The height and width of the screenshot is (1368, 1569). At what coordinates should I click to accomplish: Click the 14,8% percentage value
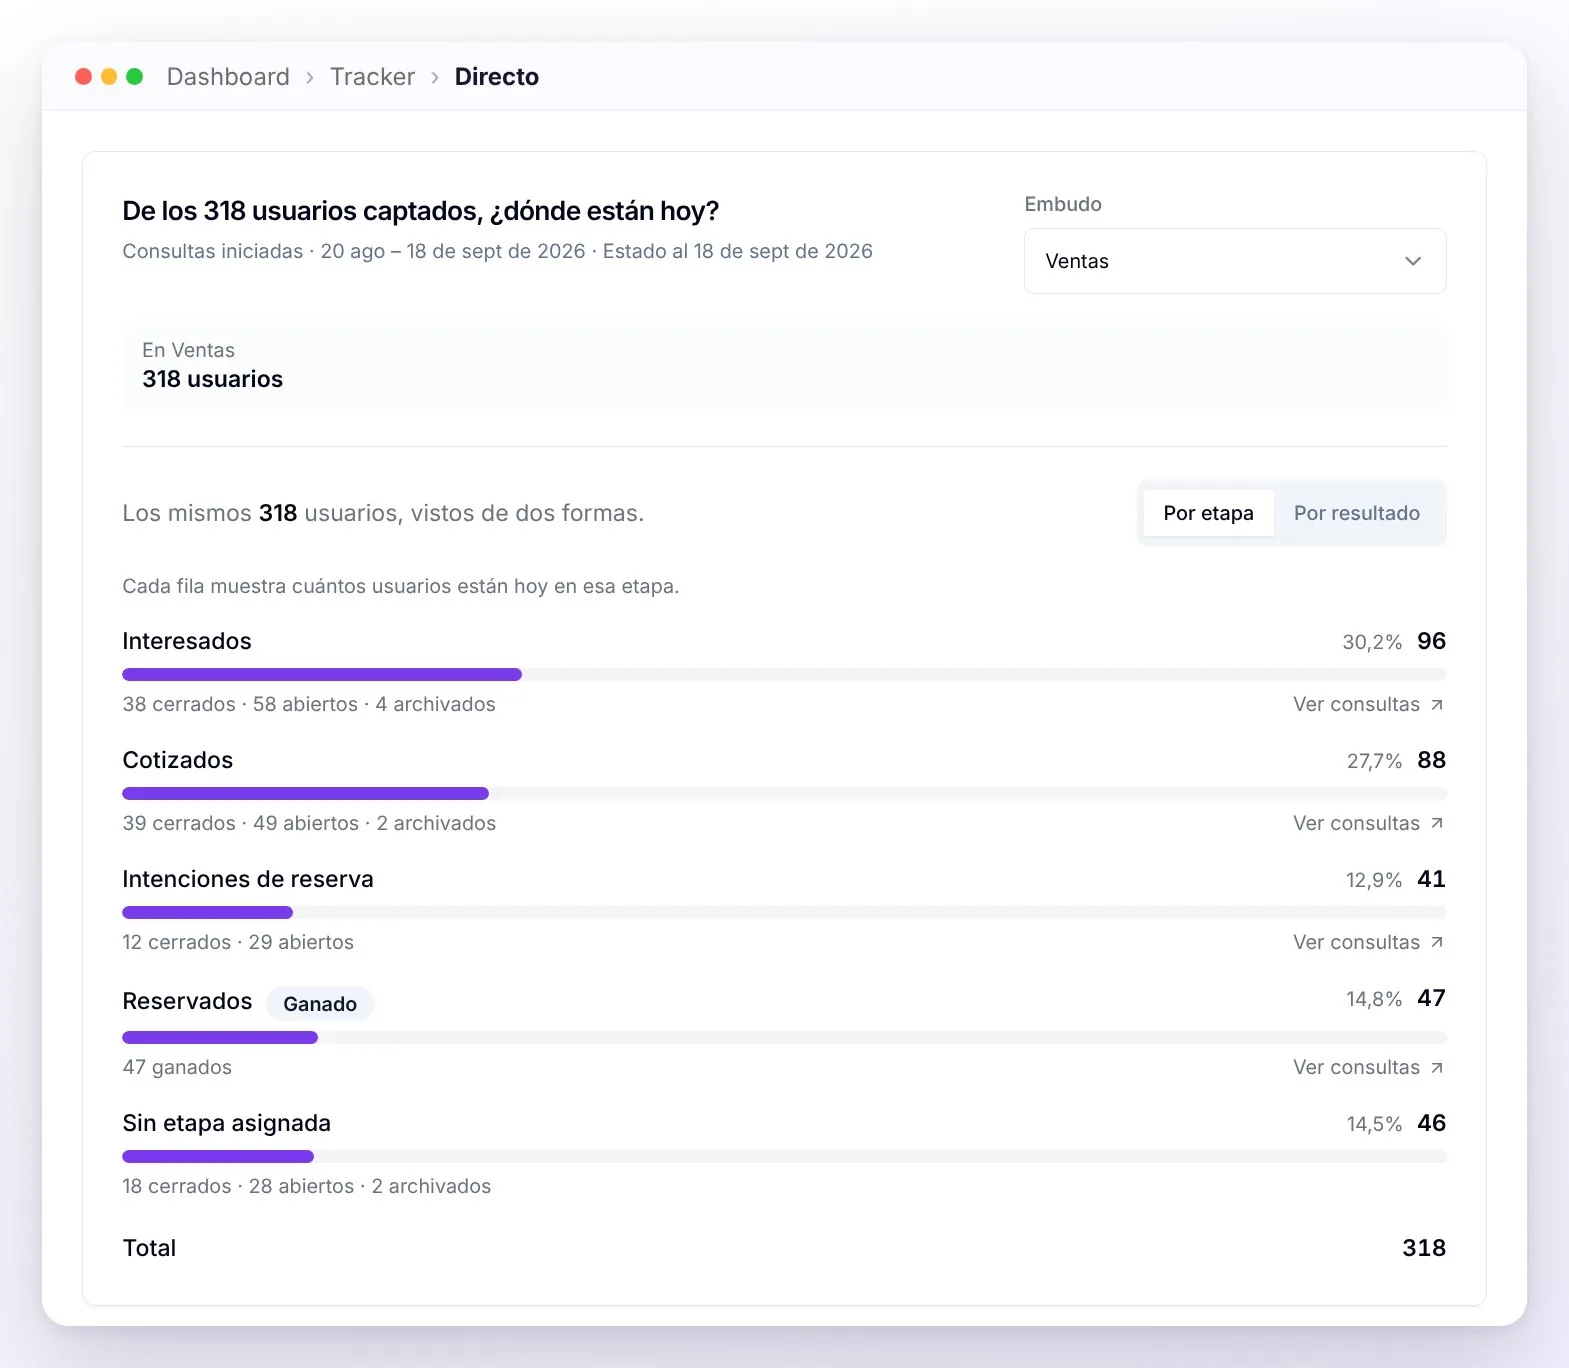point(1374,1000)
